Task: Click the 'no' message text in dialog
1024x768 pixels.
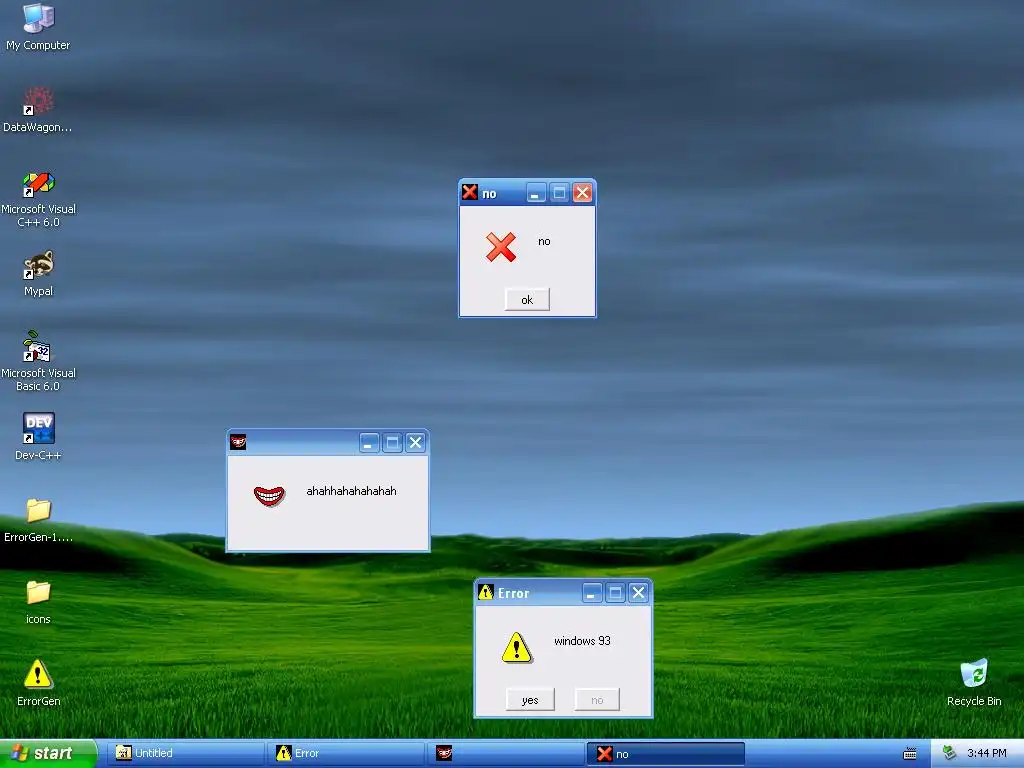Action: point(544,242)
